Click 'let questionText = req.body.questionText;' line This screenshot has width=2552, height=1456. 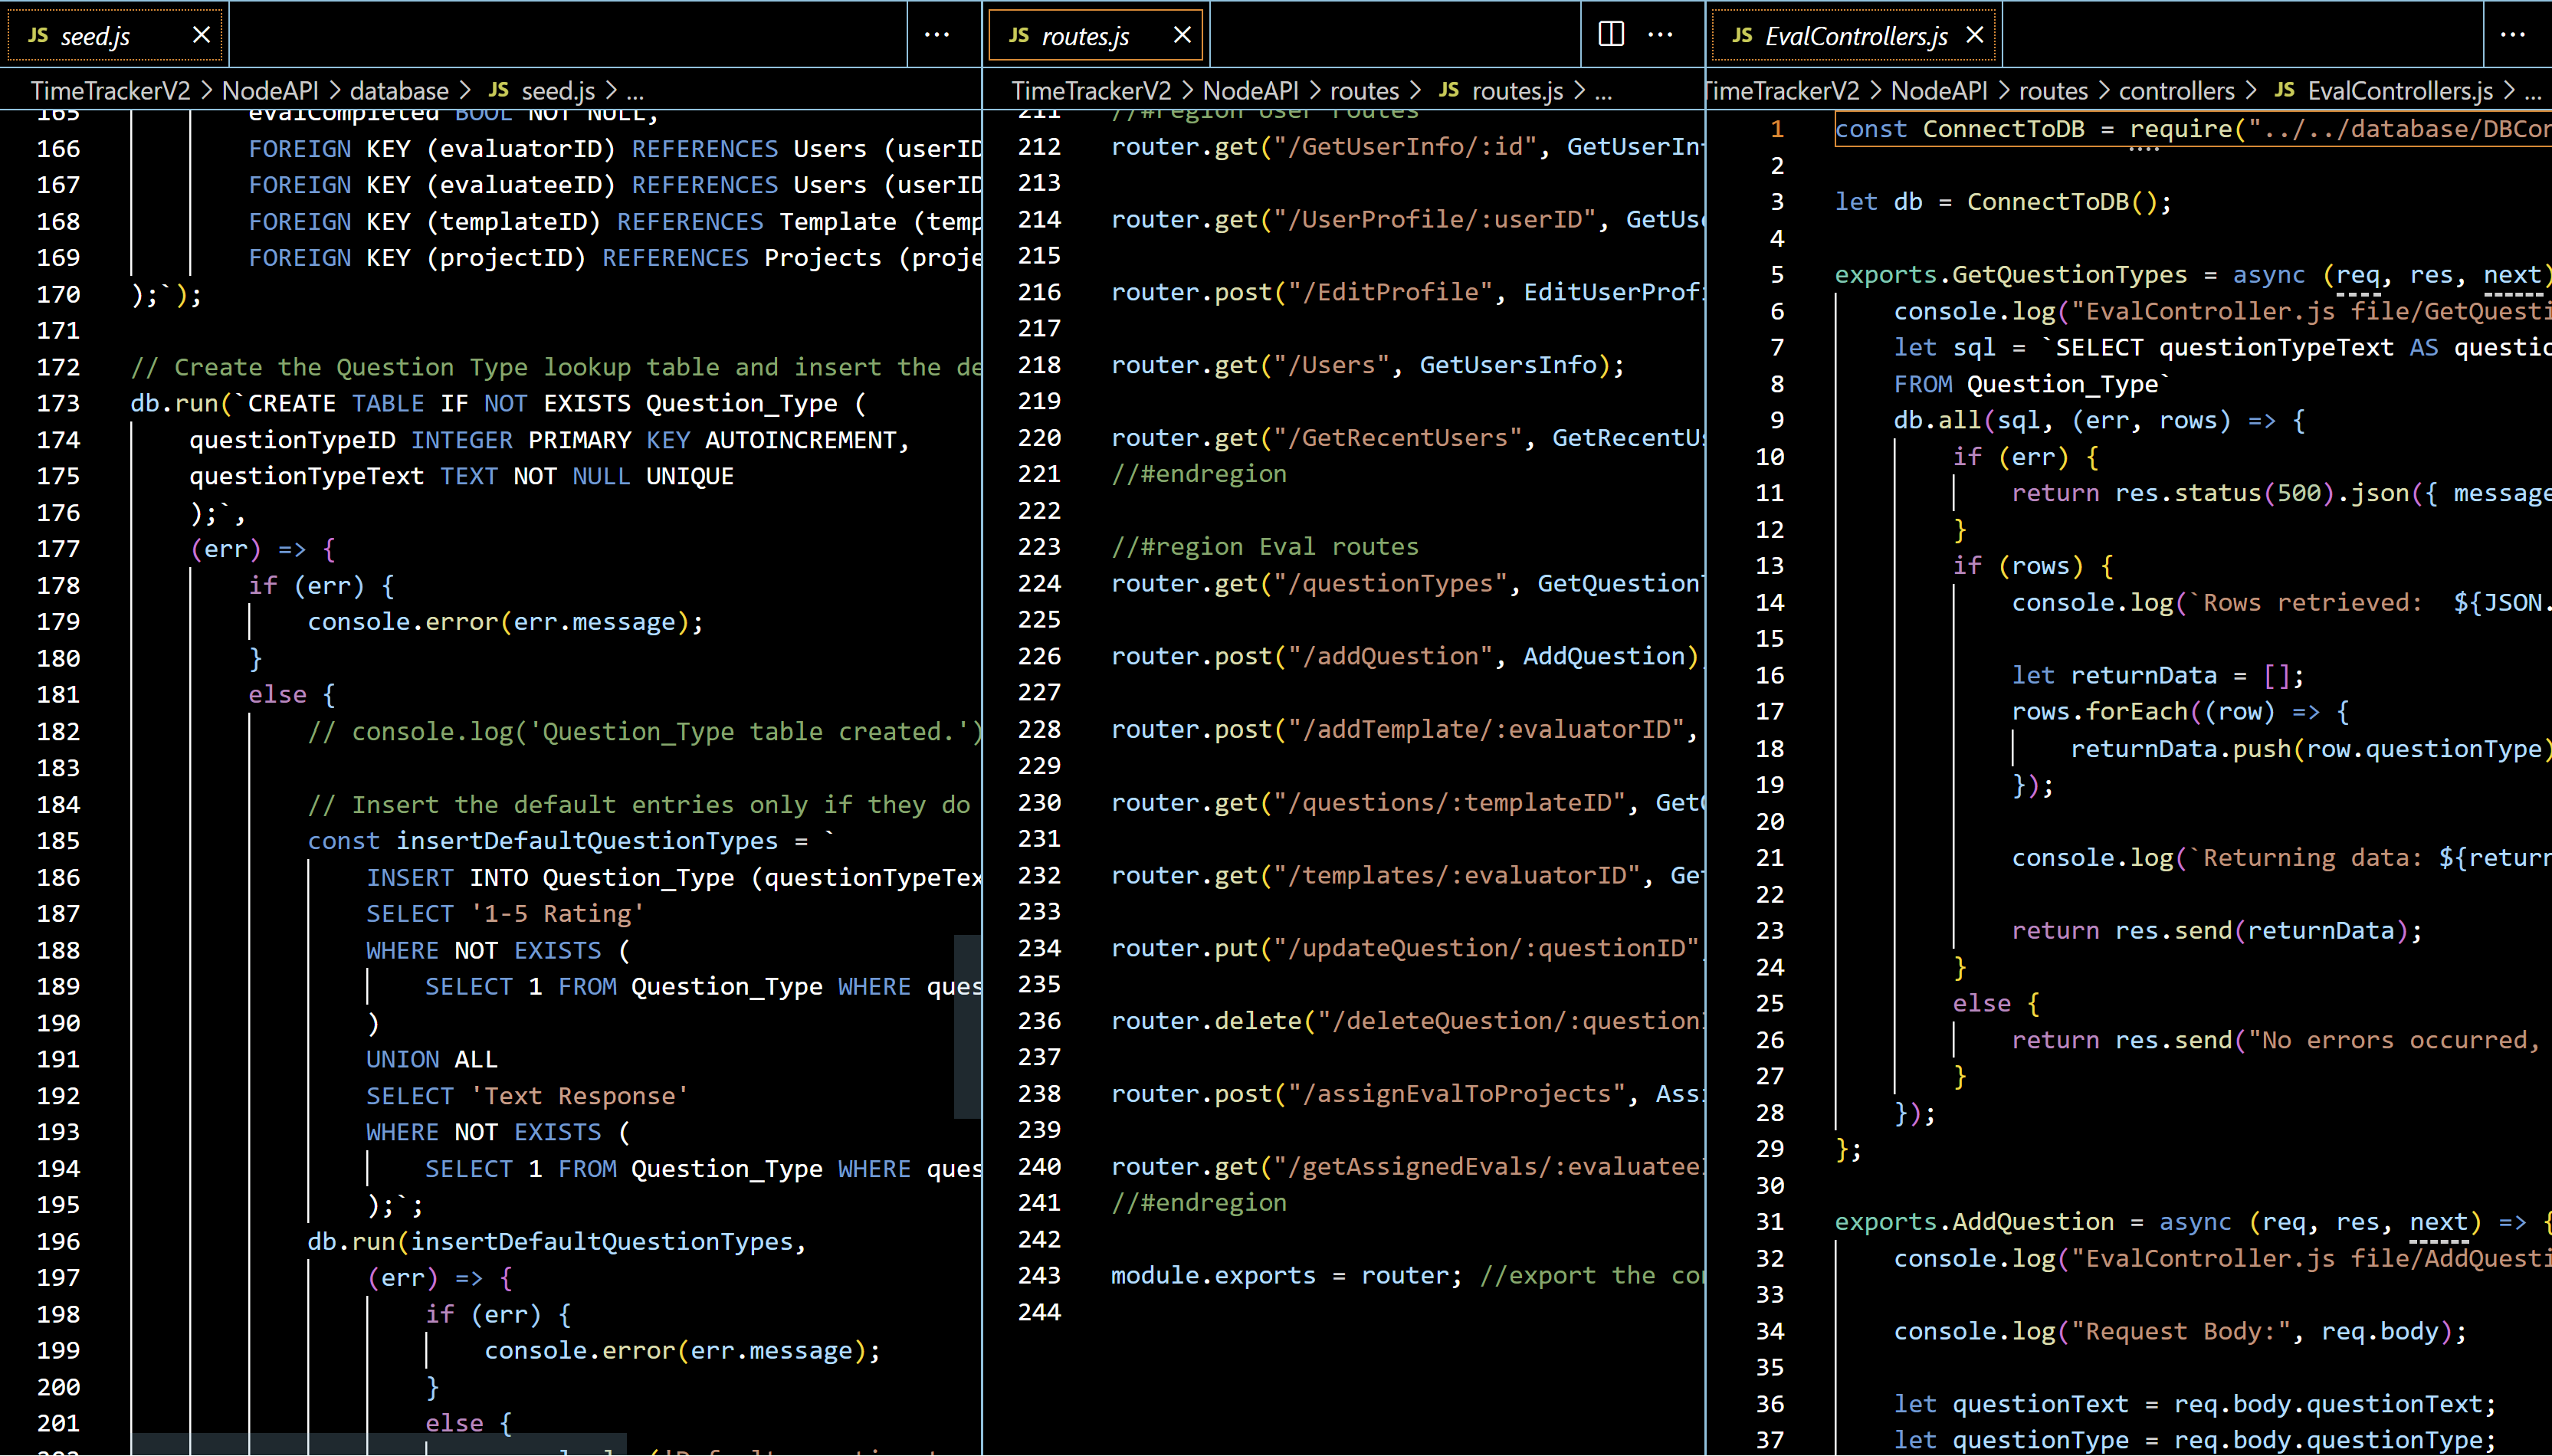point(2195,1405)
